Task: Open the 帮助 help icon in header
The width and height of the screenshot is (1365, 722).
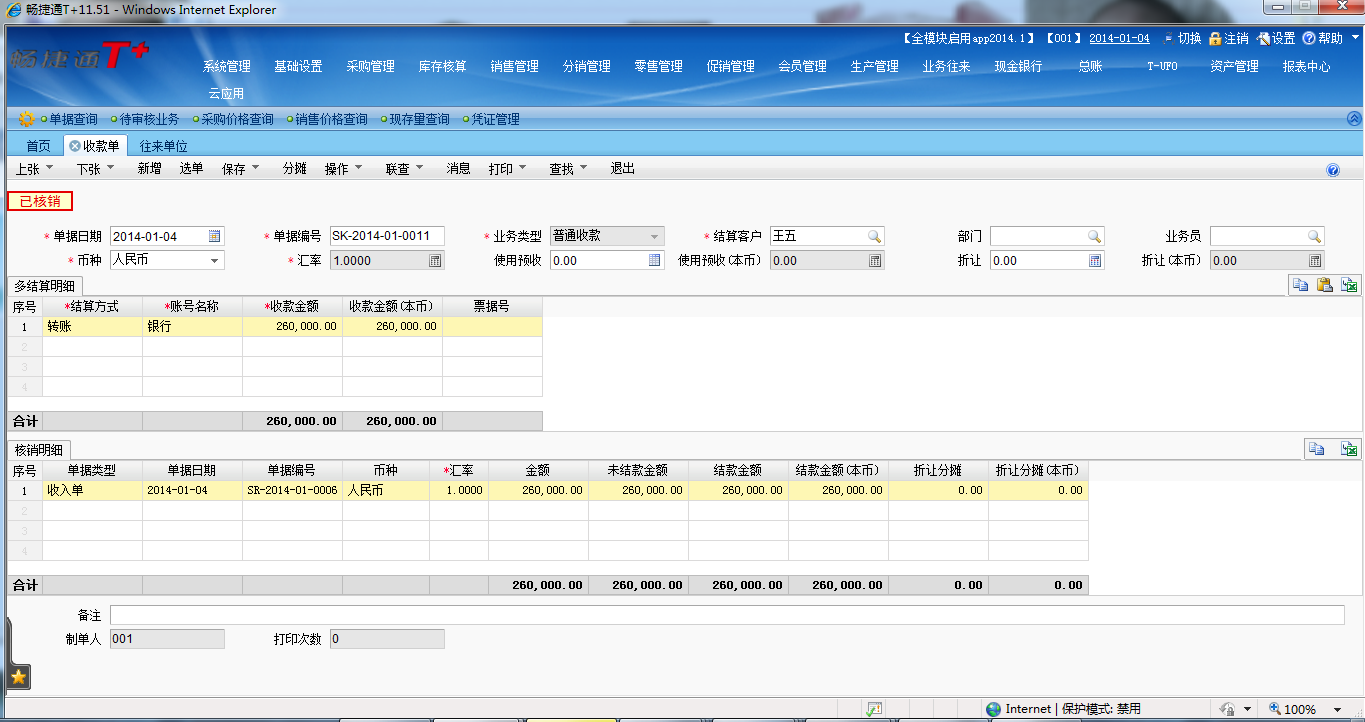Action: [1309, 38]
